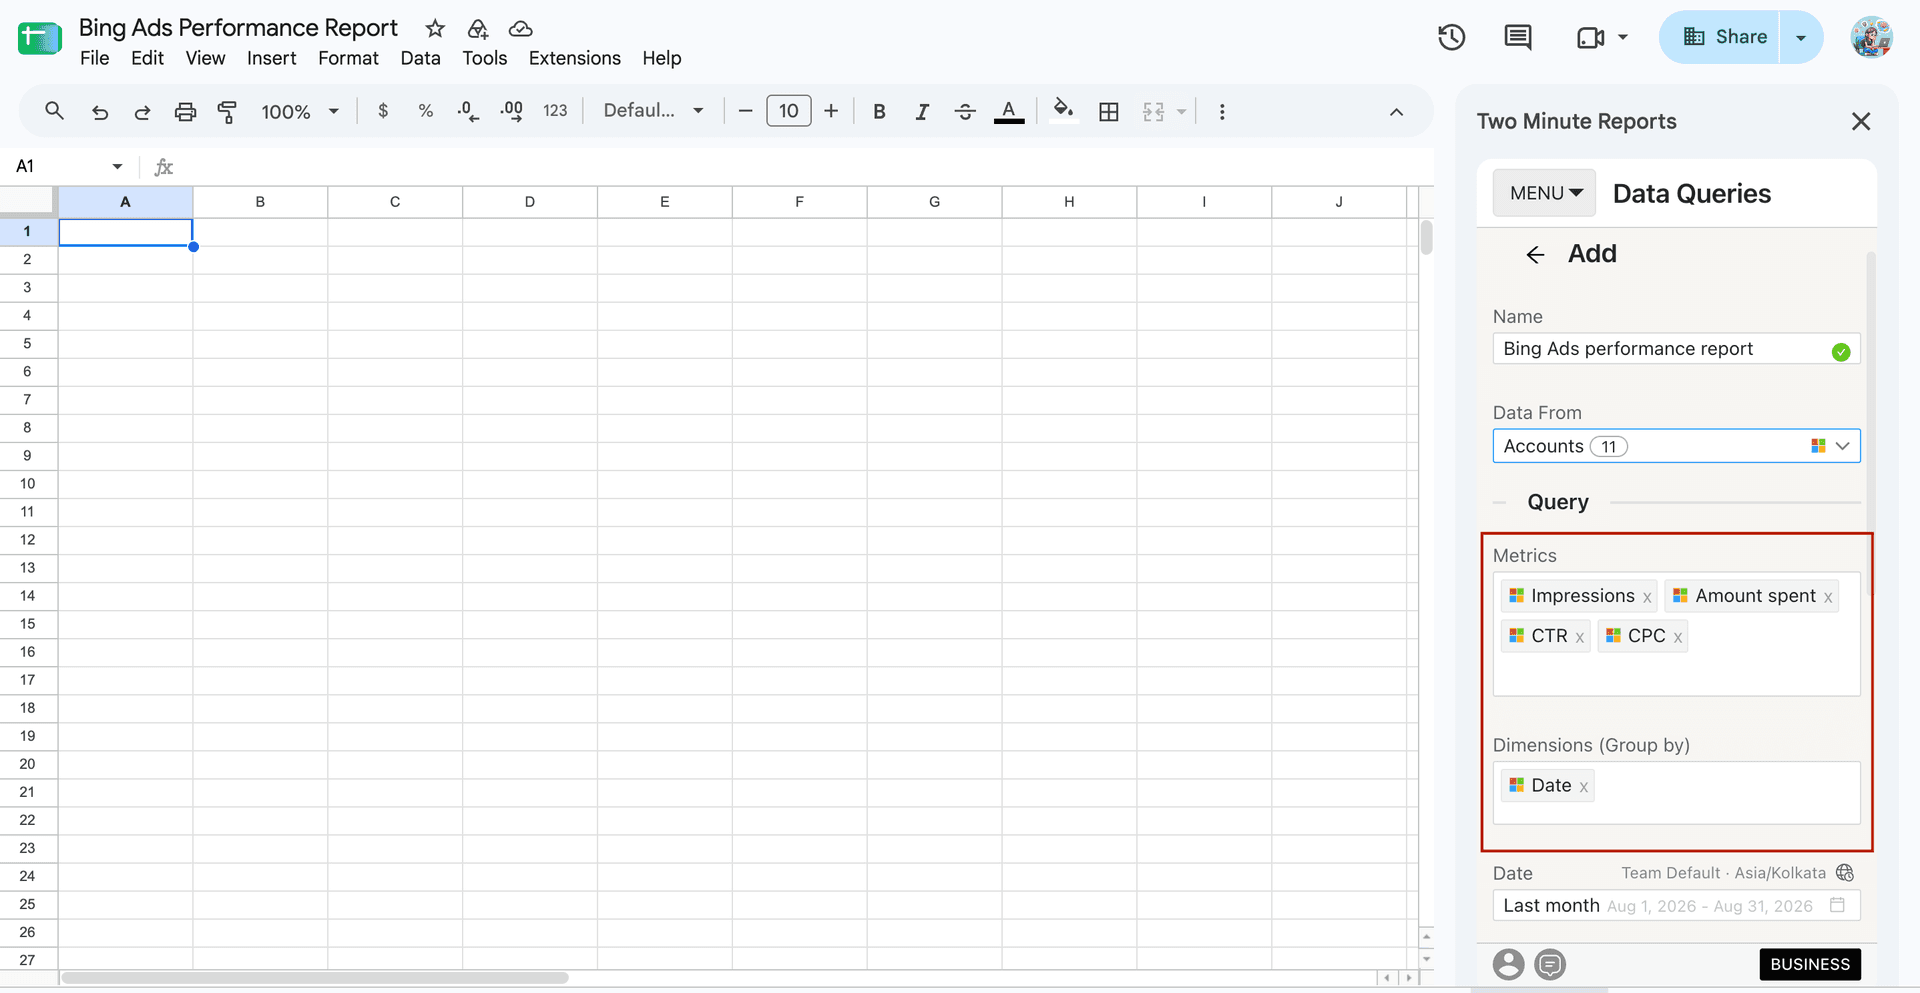
Task: Go back from the Add query screen
Action: (1535, 255)
